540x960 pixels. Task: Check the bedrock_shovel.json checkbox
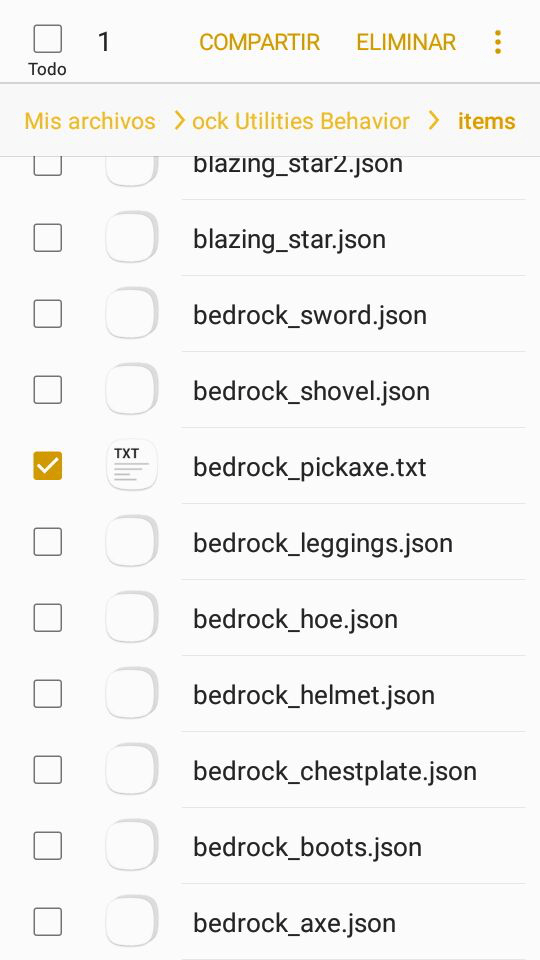pyautogui.click(x=48, y=390)
